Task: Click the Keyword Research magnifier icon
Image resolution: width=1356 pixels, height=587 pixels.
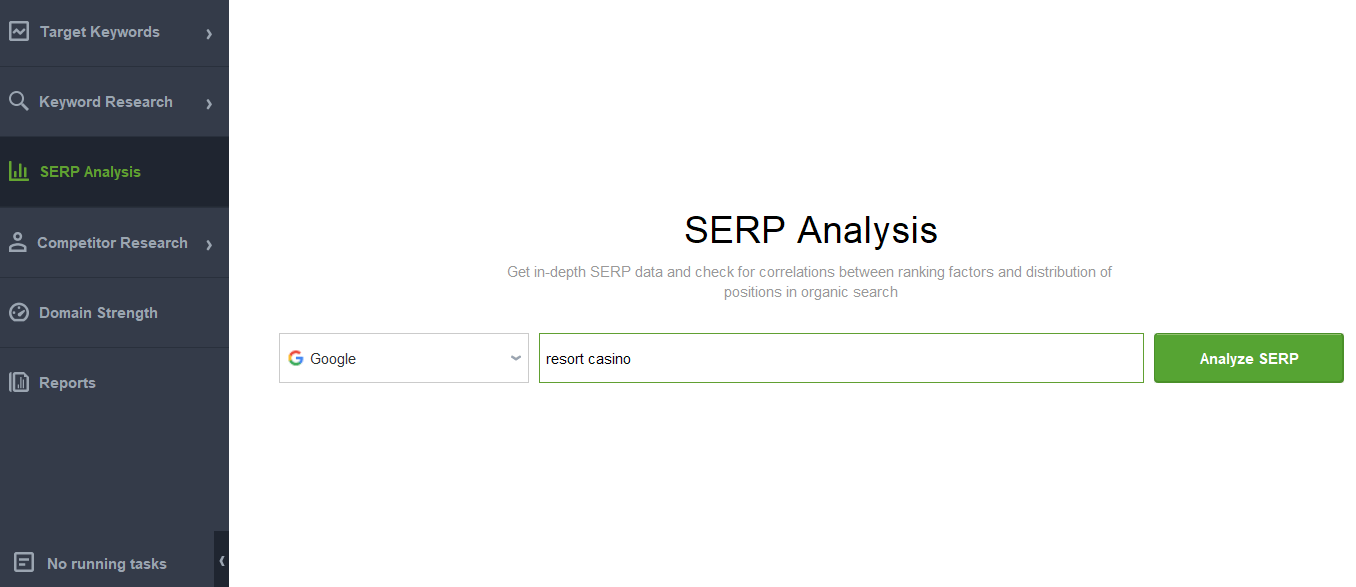Action: click(x=18, y=101)
